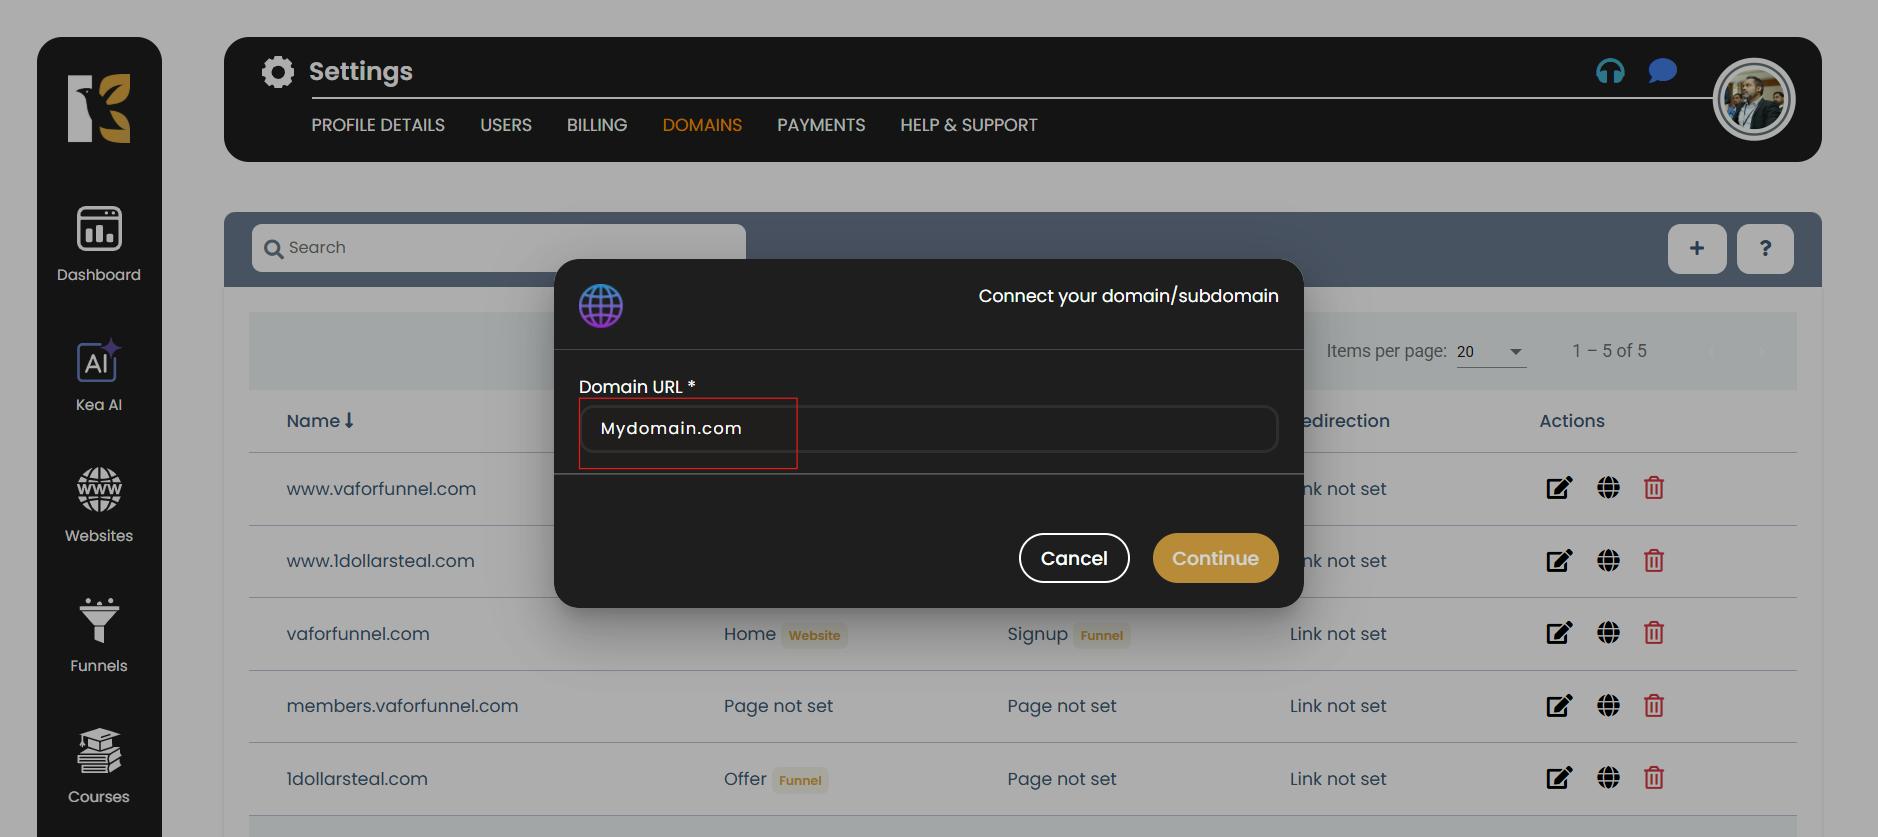Viewport: 1878px width, 837px height.
Task: Open the chat bubble icon
Action: click(x=1662, y=71)
